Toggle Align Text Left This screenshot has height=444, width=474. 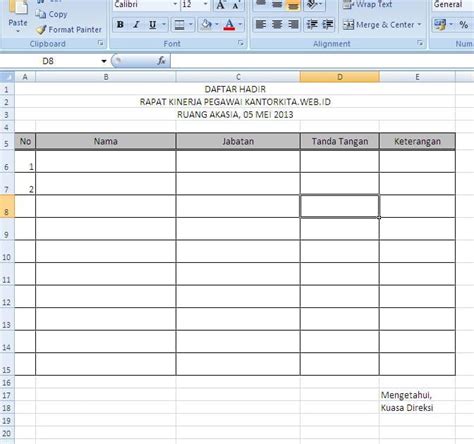click(261, 24)
